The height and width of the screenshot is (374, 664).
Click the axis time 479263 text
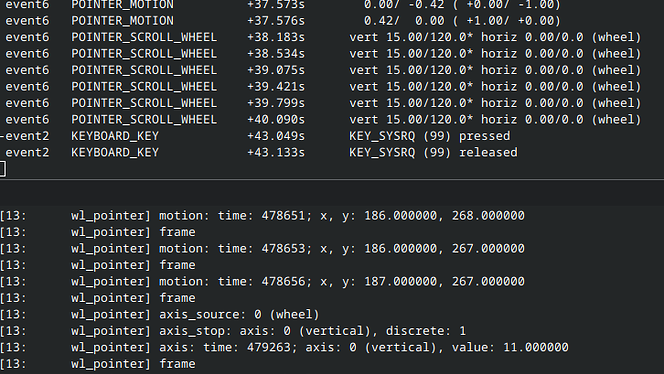pyautogui.click(x=247, y=347)
